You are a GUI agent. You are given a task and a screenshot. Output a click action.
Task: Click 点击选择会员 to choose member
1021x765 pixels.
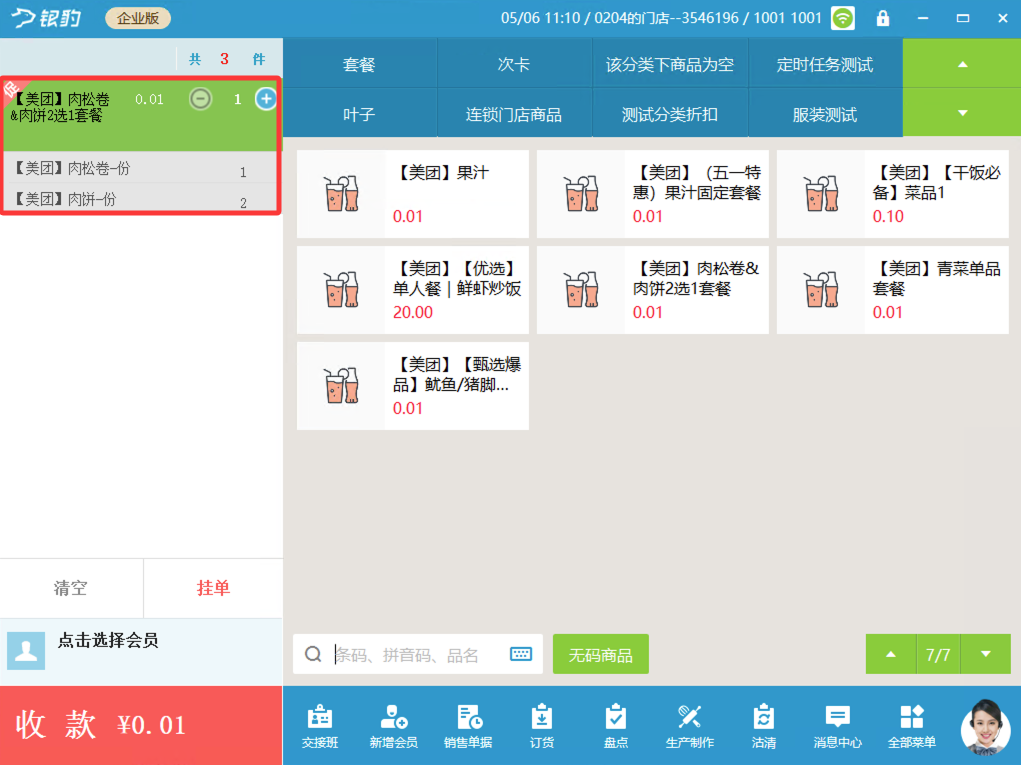[x=108, y=641]
